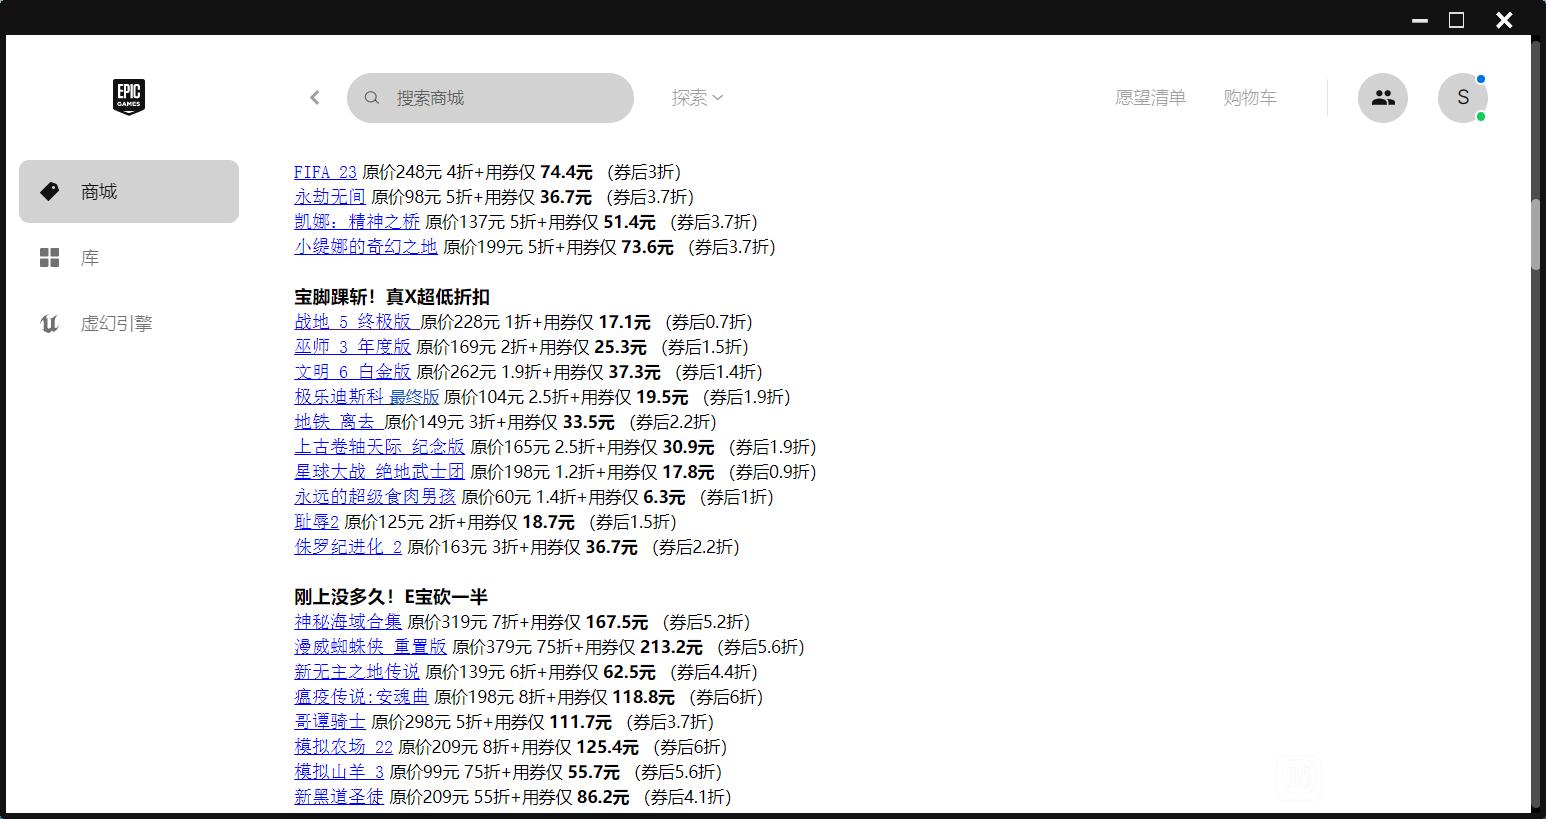
Task: Click price 167.5元 for 神秘海域合集
Action: point(616,622)
